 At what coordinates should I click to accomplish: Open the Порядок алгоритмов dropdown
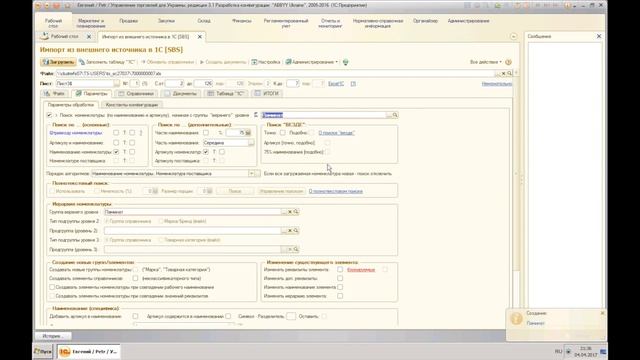[x=251, y=173]
